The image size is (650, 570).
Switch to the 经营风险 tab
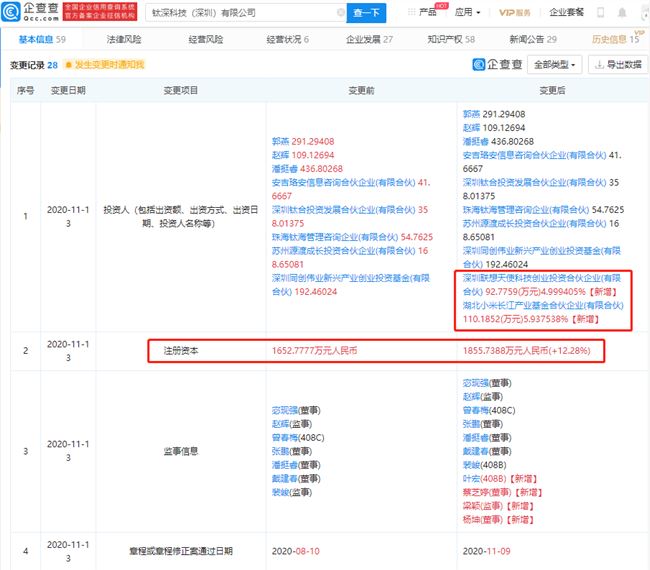206,39
